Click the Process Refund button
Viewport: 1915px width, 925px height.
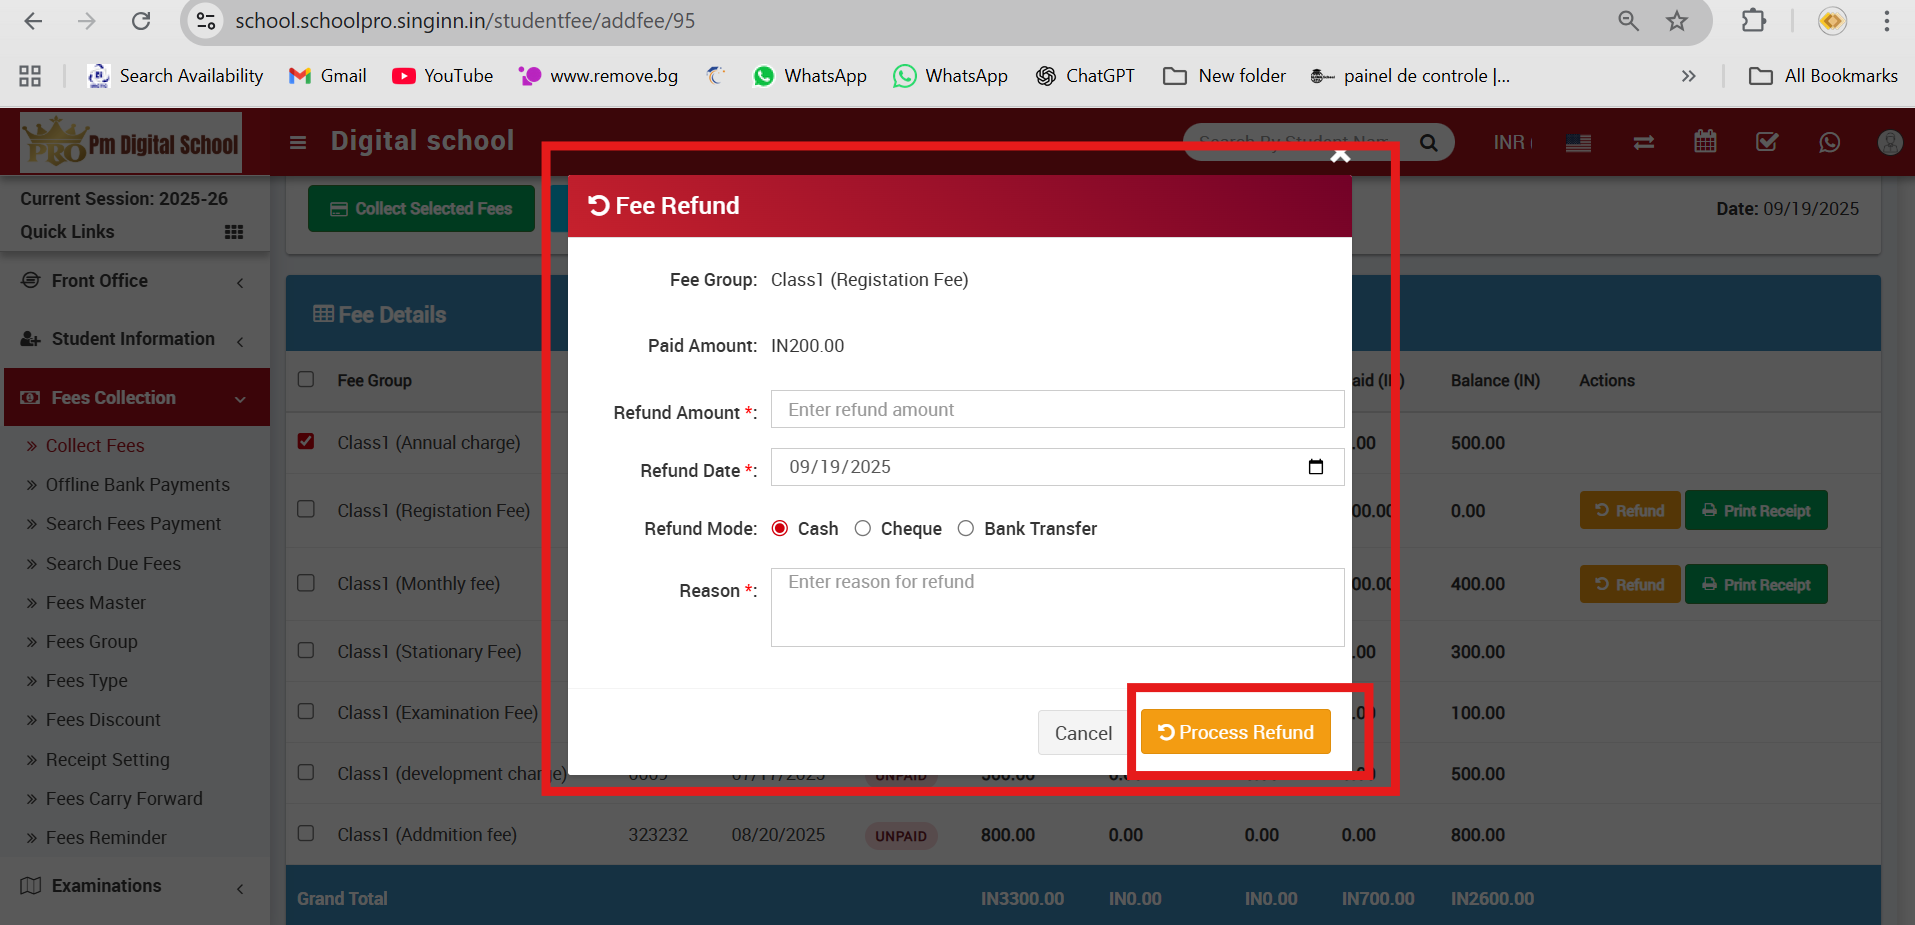click(x=1235, y=732)
